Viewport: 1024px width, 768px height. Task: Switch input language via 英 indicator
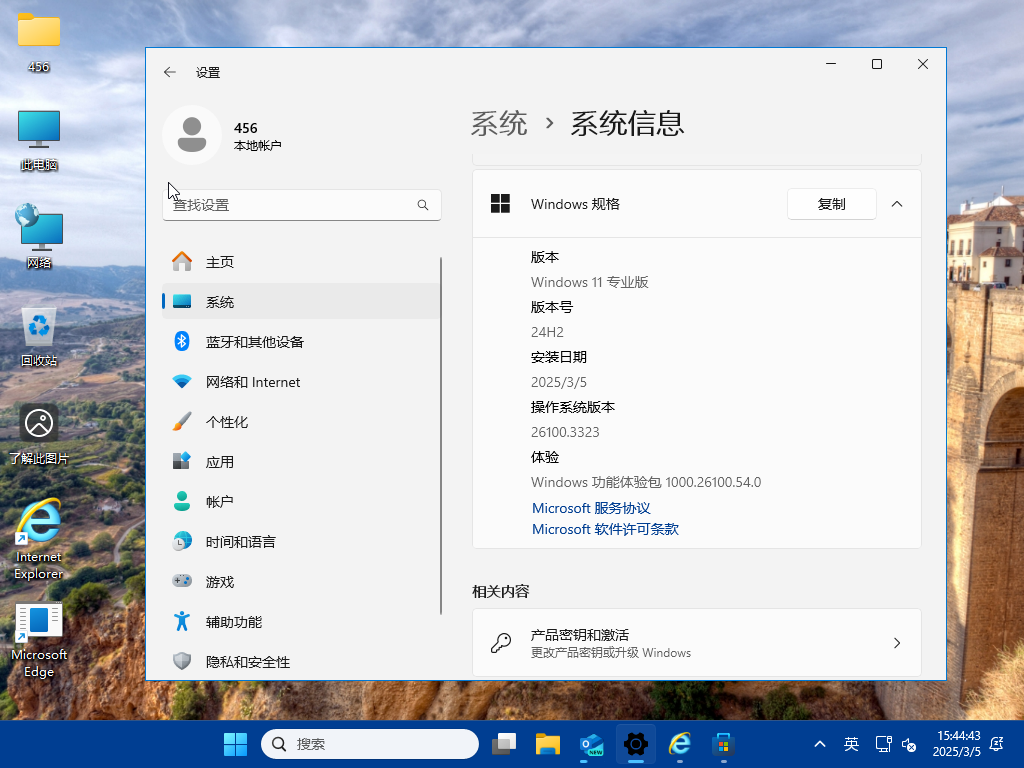coord(851,744)
